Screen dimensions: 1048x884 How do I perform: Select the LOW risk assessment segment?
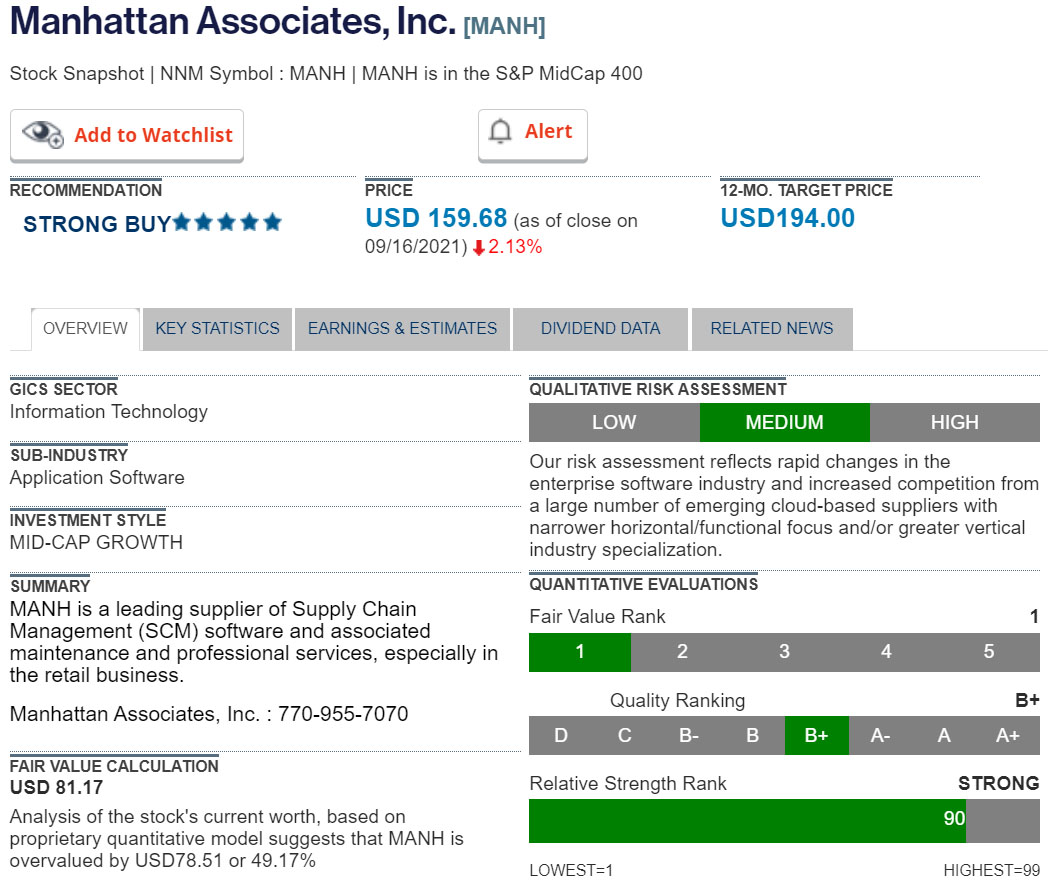click(613, 423)
